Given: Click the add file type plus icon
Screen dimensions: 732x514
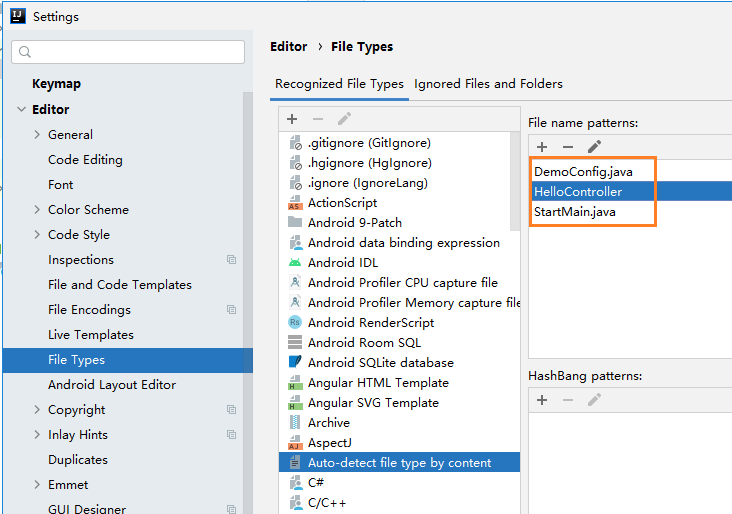Looking at the screenshot, I should (292, 119).
